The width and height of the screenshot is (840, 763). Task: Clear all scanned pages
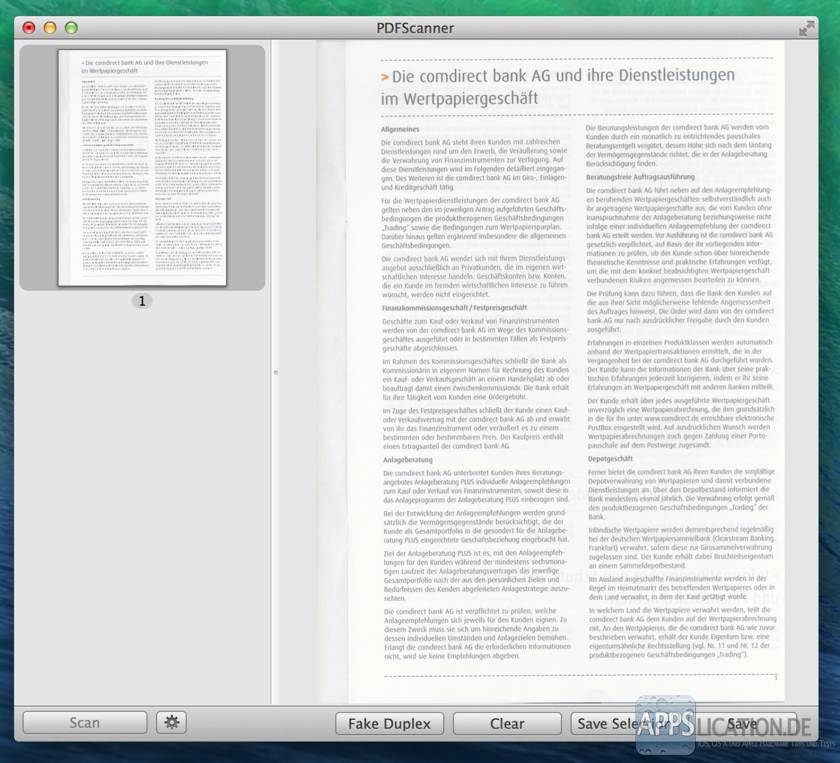point(507,723)
